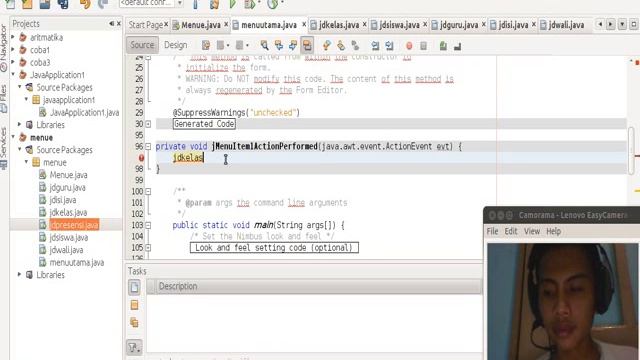Screen dimensions: 640x360
Task: Click Previous Bookmark icon
Action: point(327,45)
